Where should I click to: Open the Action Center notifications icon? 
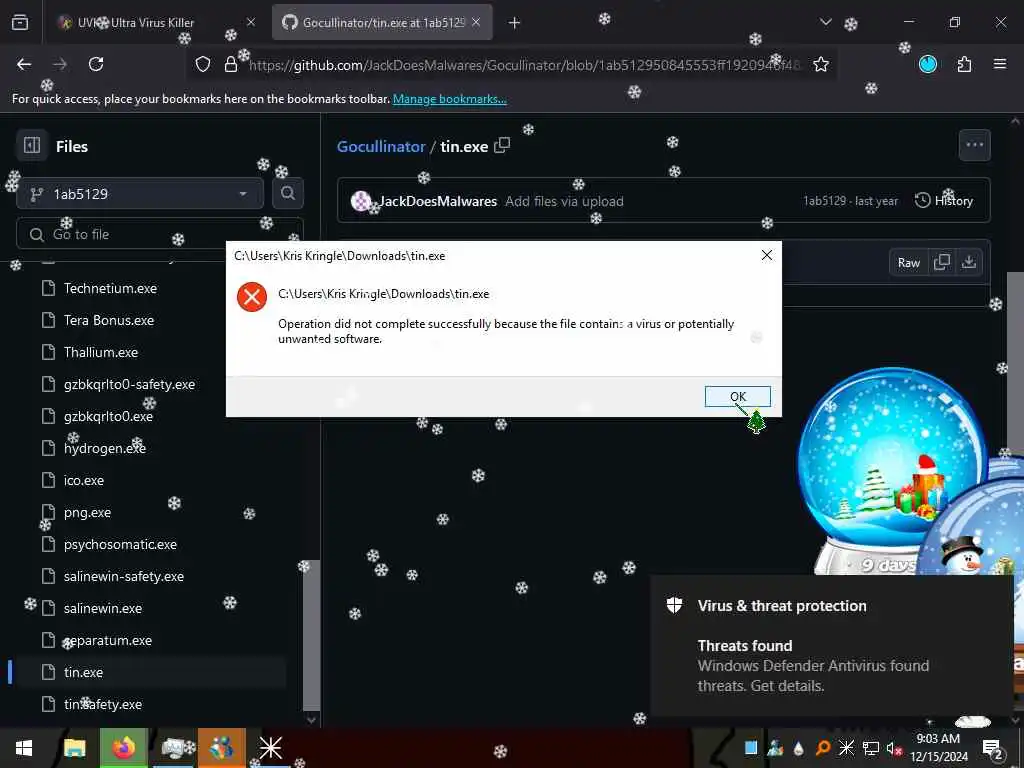pos(993,748)
